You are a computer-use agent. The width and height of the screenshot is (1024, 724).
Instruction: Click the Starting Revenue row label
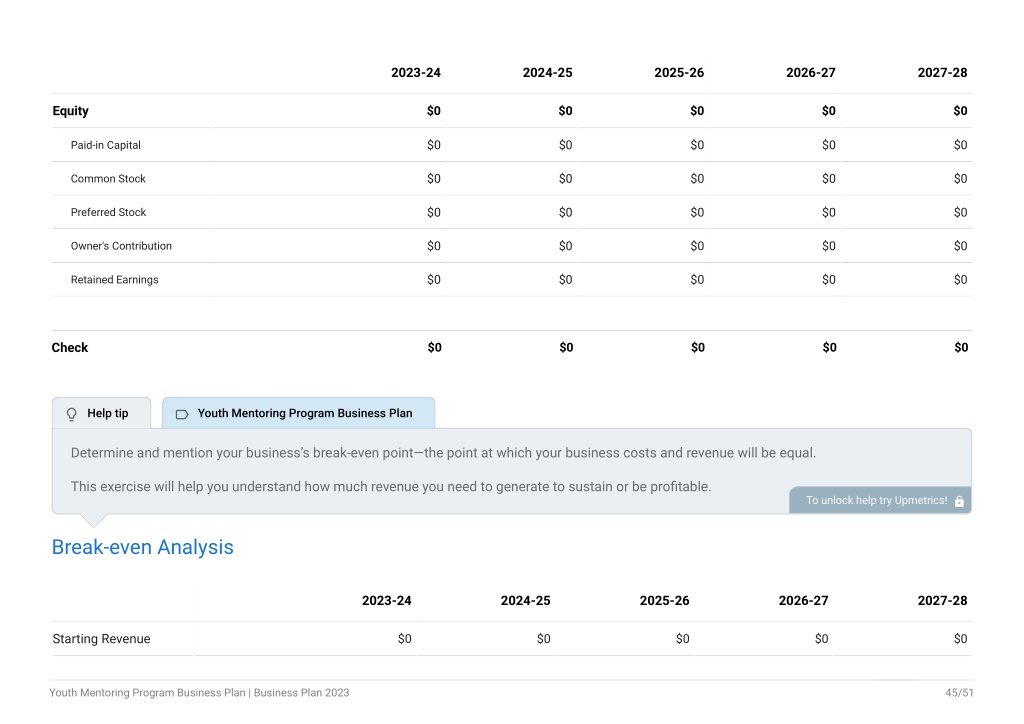(101, 639)
